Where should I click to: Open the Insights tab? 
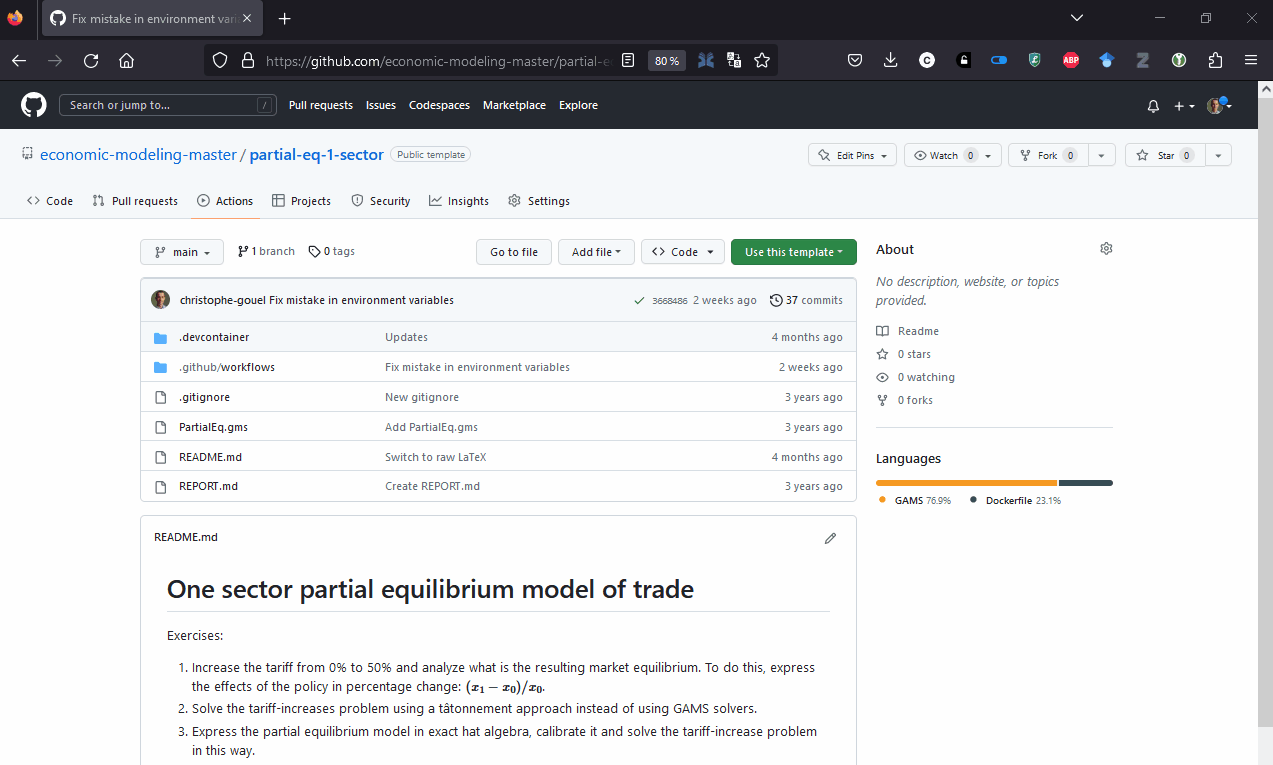point(459,201)
